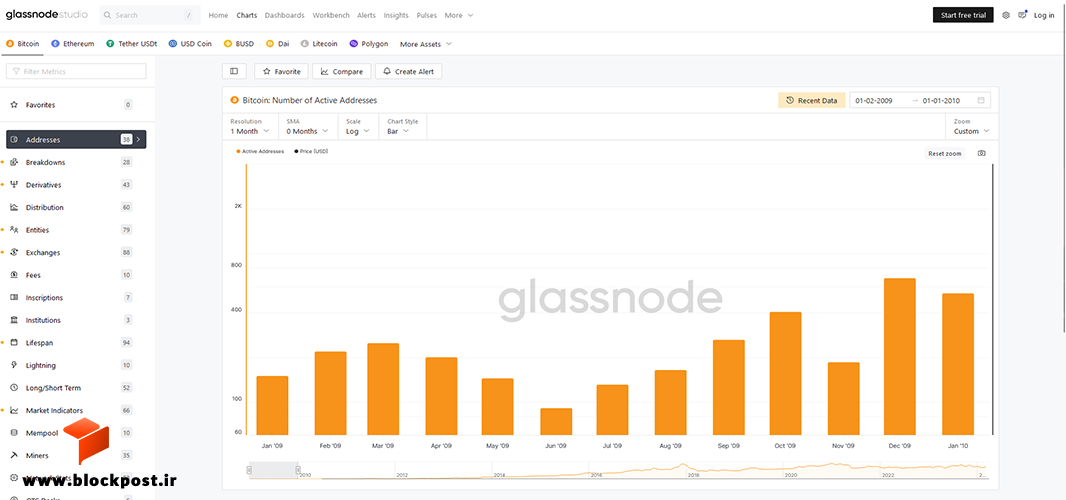Image resolution: width=1066 pixels, height=500 pixels.
Task: Click the chart screenshot camera icon
Action: (981, 153)
